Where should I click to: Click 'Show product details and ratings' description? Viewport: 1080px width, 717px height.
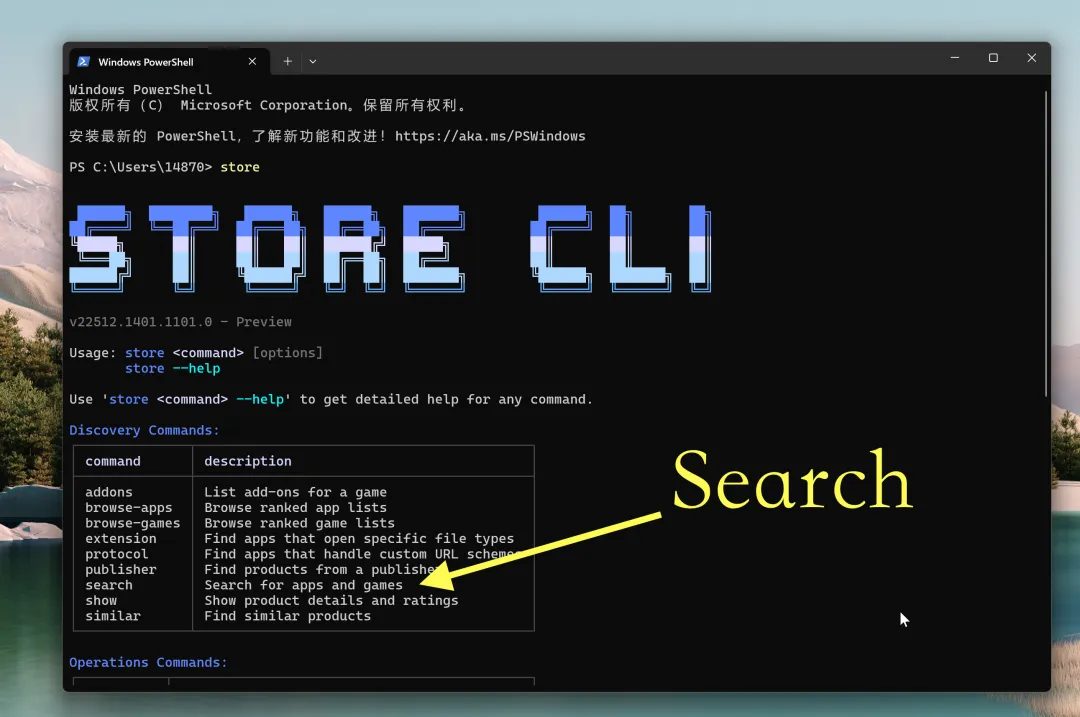click(x=331, y=601)
